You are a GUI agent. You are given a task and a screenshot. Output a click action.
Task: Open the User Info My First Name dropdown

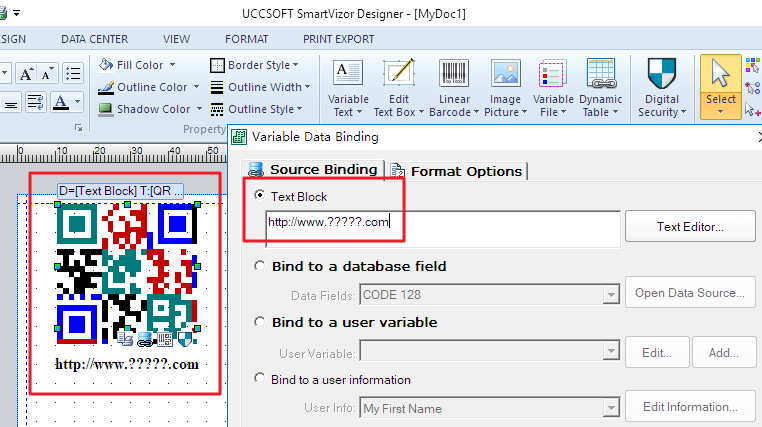[611, 408]
